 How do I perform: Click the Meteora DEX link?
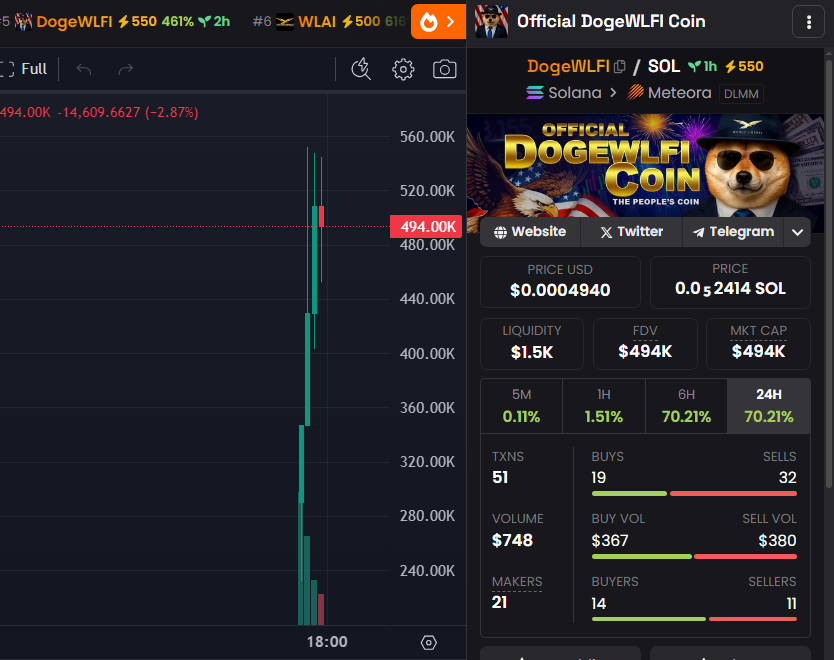click(669, 93)
